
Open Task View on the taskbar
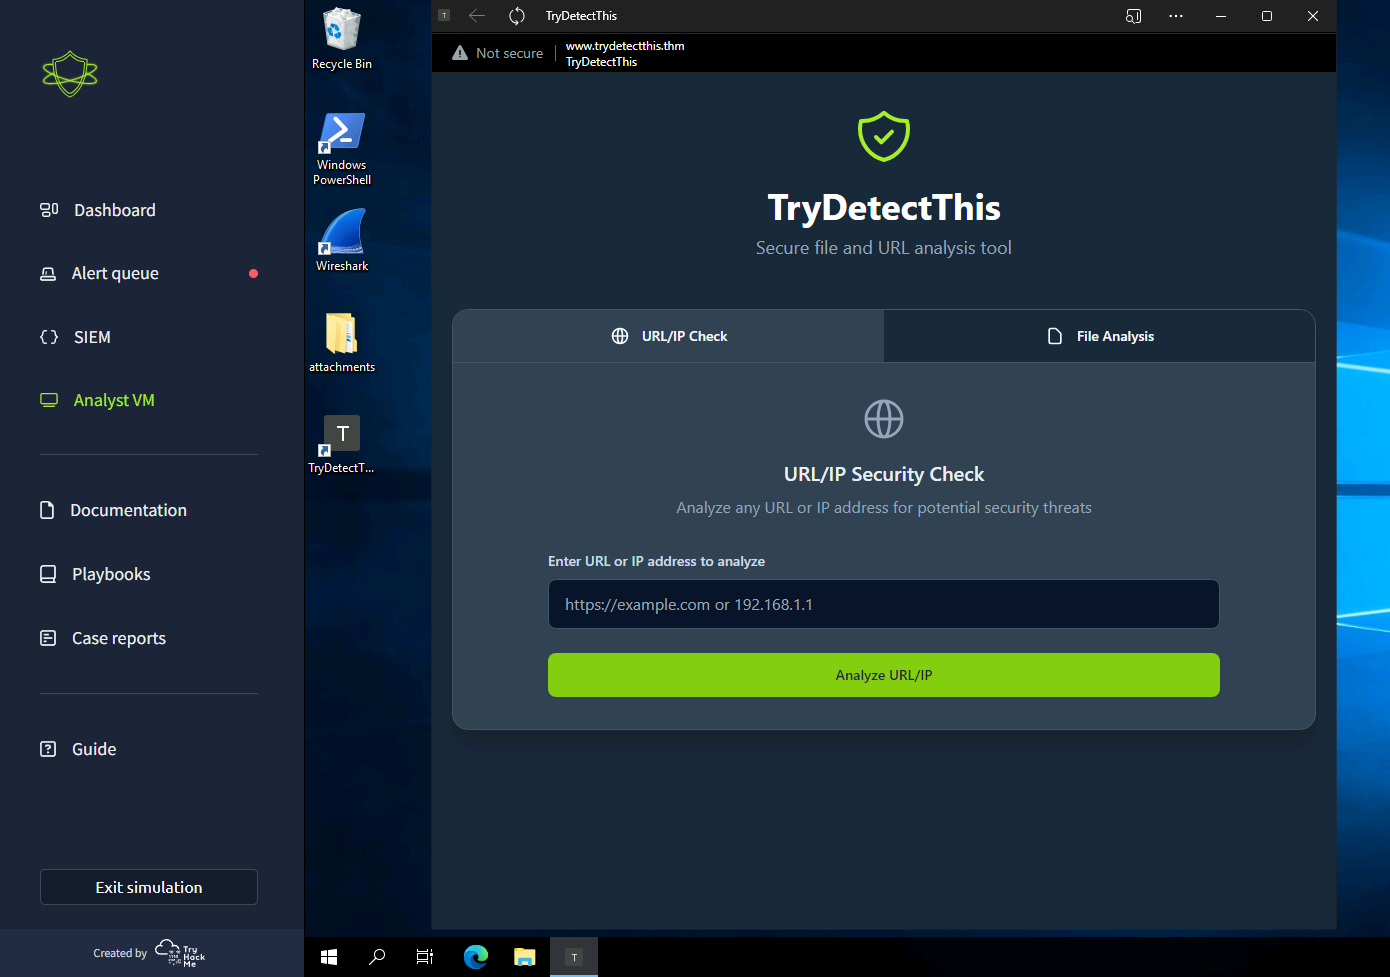(425, 957)
